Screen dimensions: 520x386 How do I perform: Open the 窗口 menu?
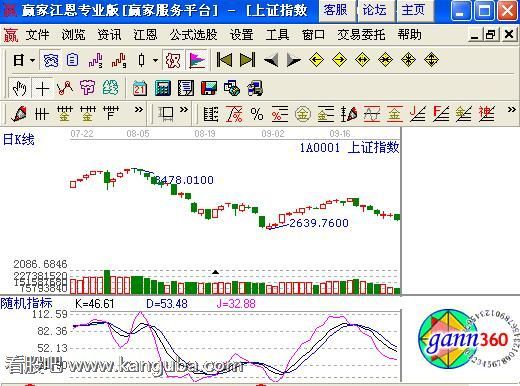(313, 35)
